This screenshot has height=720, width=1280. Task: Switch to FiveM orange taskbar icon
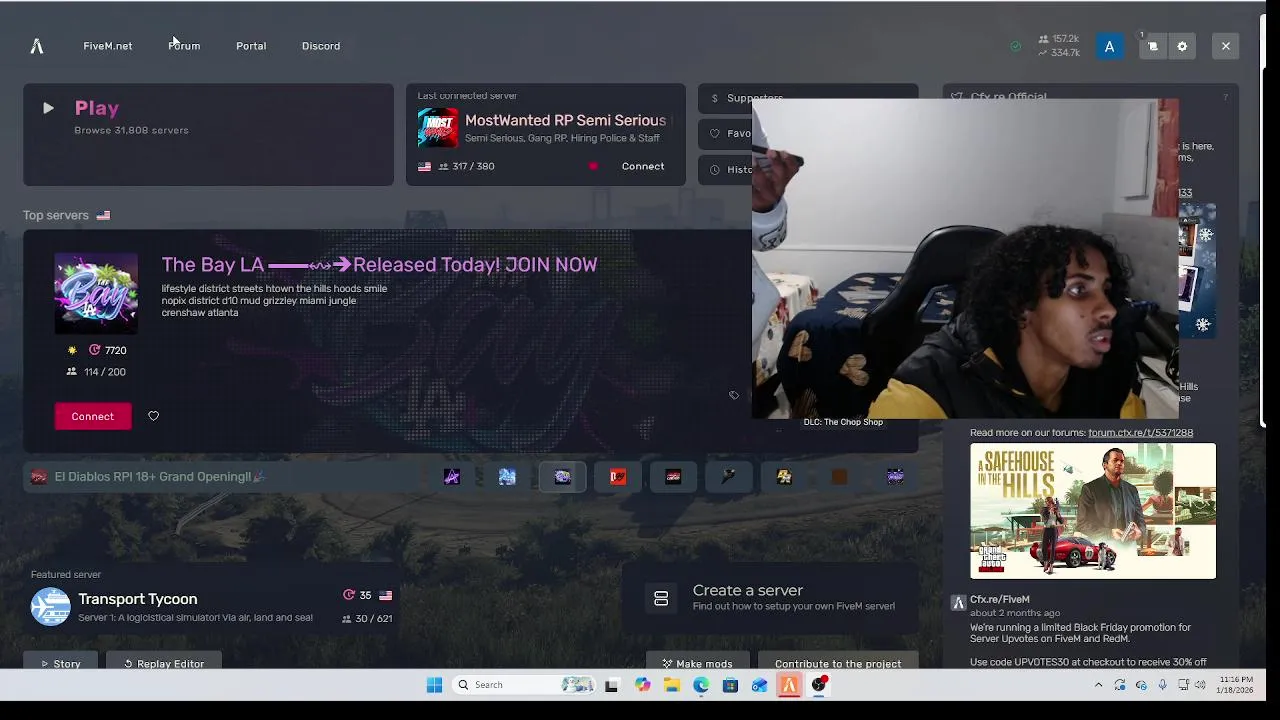789,685
